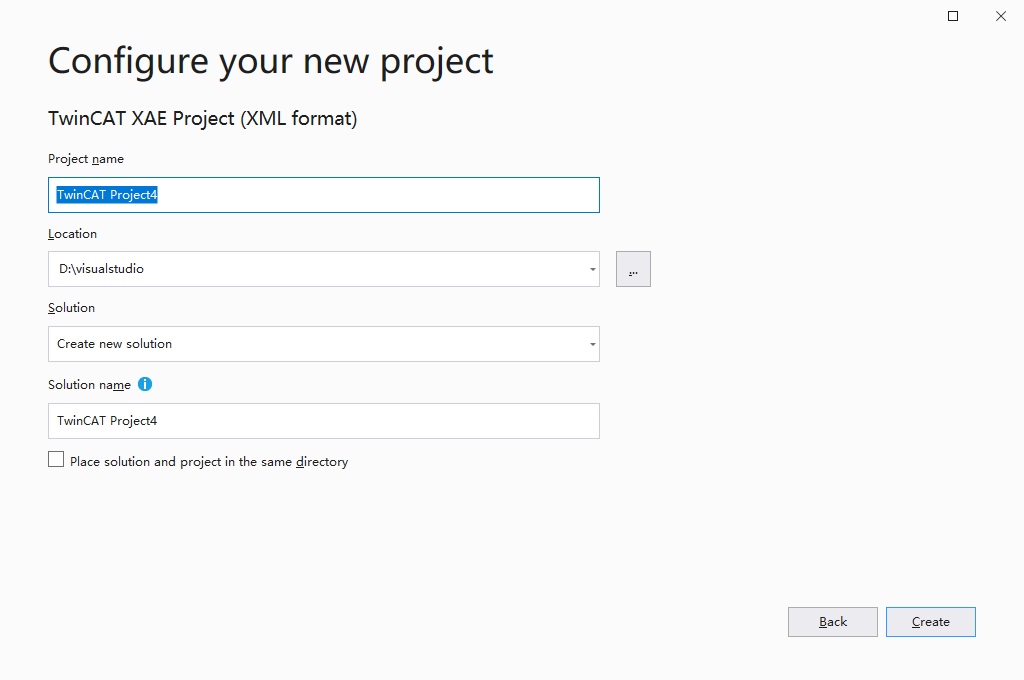Expand the Solution dropdown arrow
Image resolution: width=1024 pixels, height=680 pixels.
point(592,344)
